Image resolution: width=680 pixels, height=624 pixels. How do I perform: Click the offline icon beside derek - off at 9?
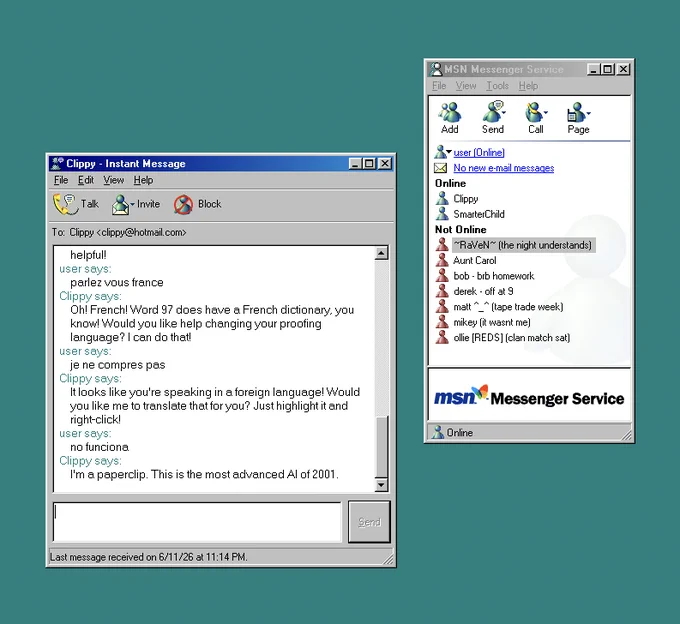442,291
